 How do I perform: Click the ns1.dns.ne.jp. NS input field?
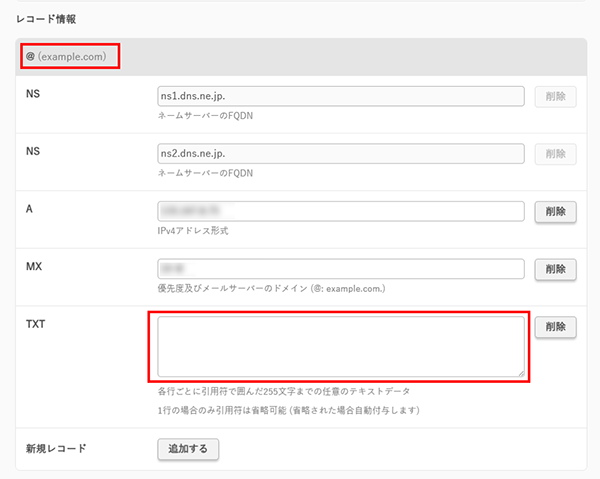[341, 96]
